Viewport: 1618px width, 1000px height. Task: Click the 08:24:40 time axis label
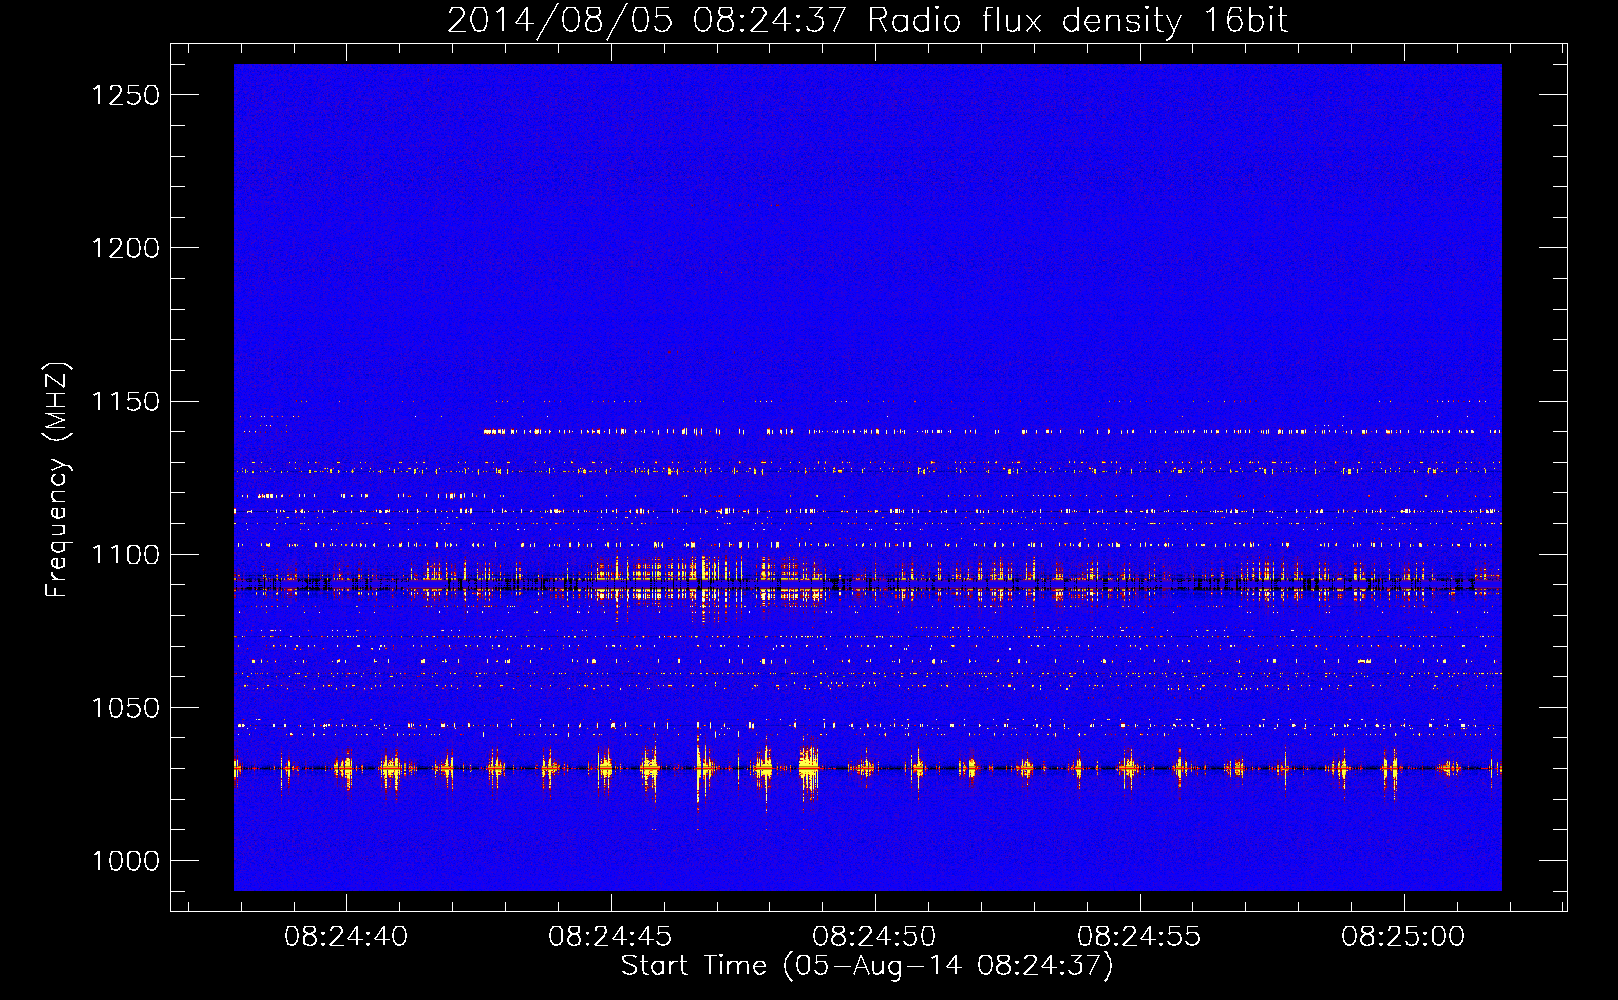tap(346, 937)
